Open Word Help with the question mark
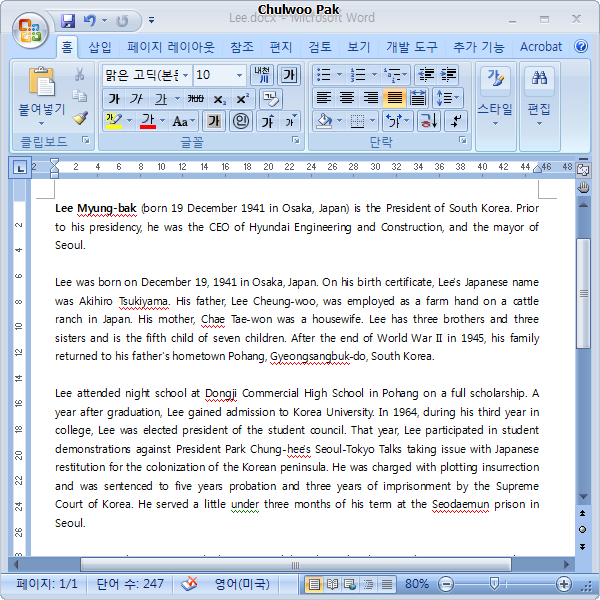600x600 pixels. pos(581,46)
